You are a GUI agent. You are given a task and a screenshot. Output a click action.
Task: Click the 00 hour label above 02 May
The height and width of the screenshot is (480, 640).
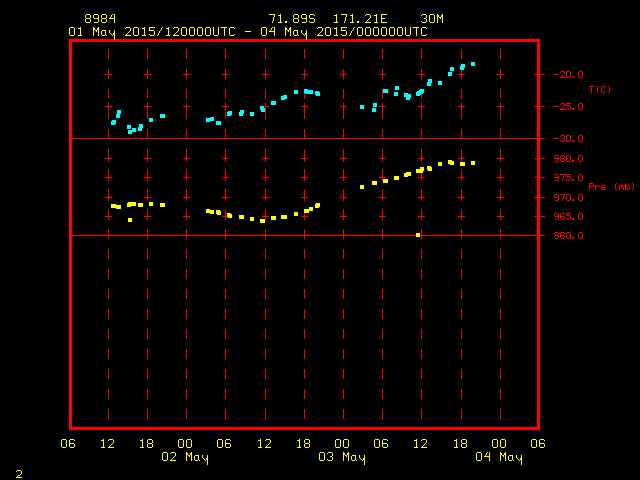tap(185, 444)
